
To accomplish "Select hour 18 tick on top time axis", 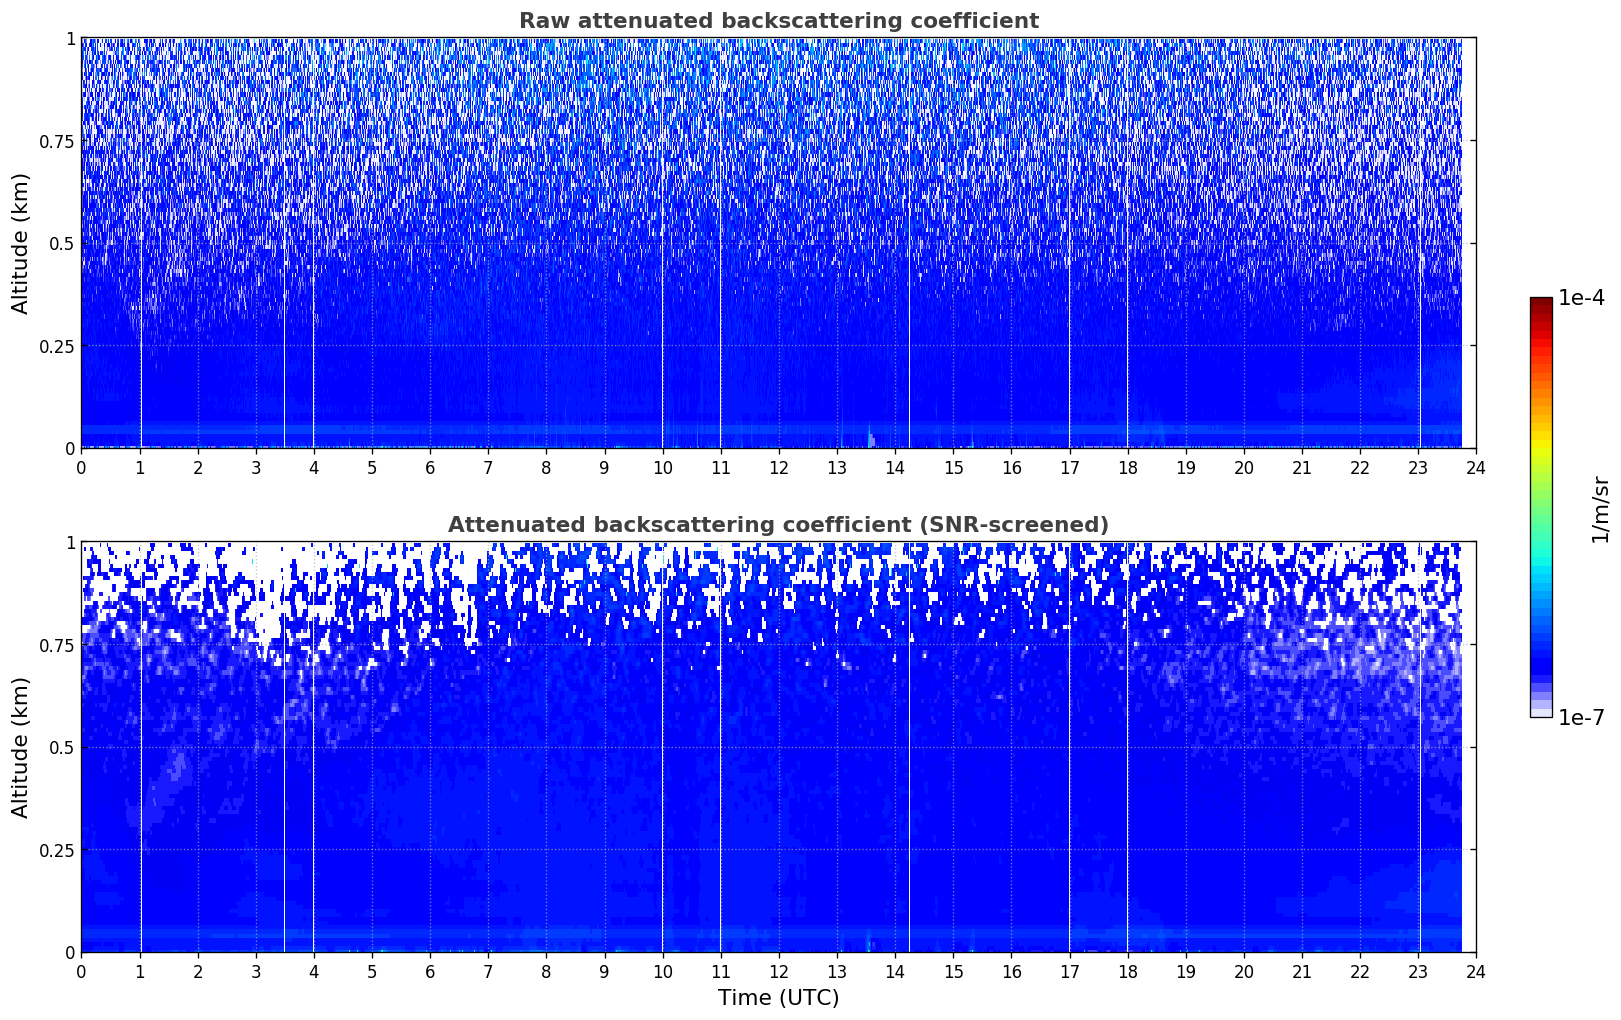I will point(1127,468).
